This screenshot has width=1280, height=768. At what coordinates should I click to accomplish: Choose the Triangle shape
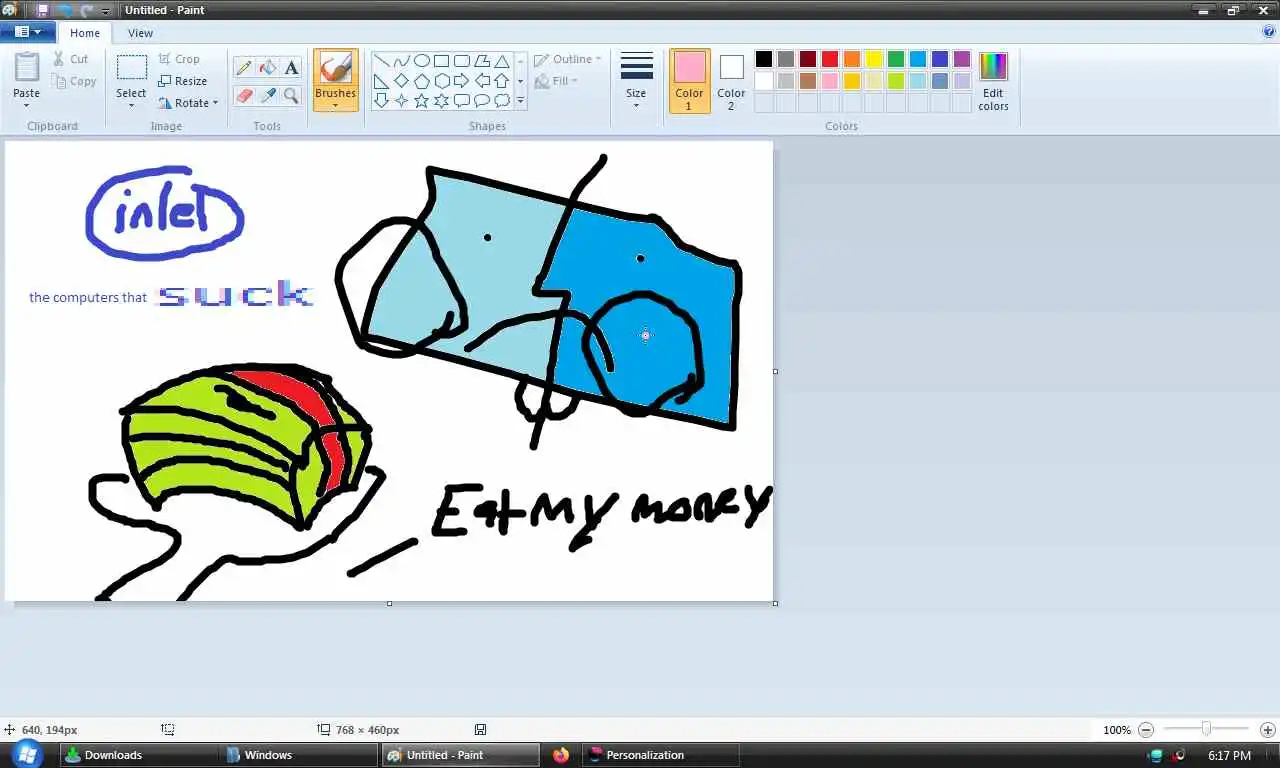(502, 61)
